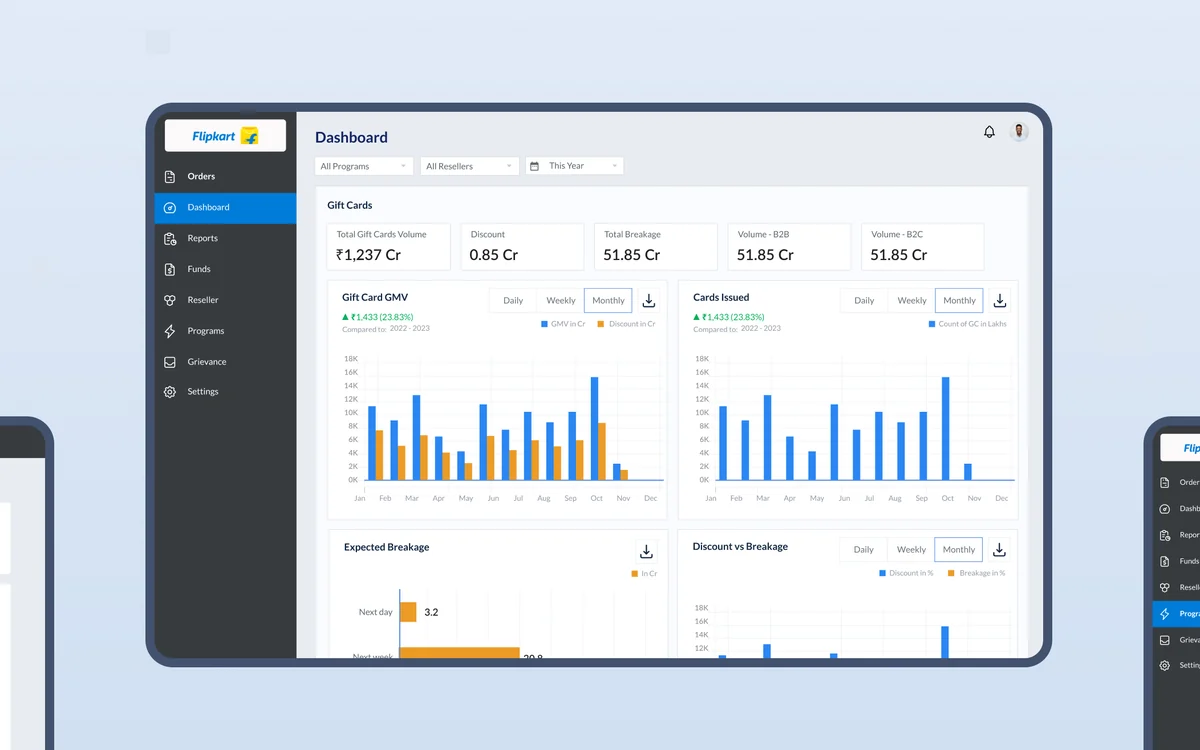Navigate to Reseller section
Screen dimensions: 1200x750
point(225,300)
